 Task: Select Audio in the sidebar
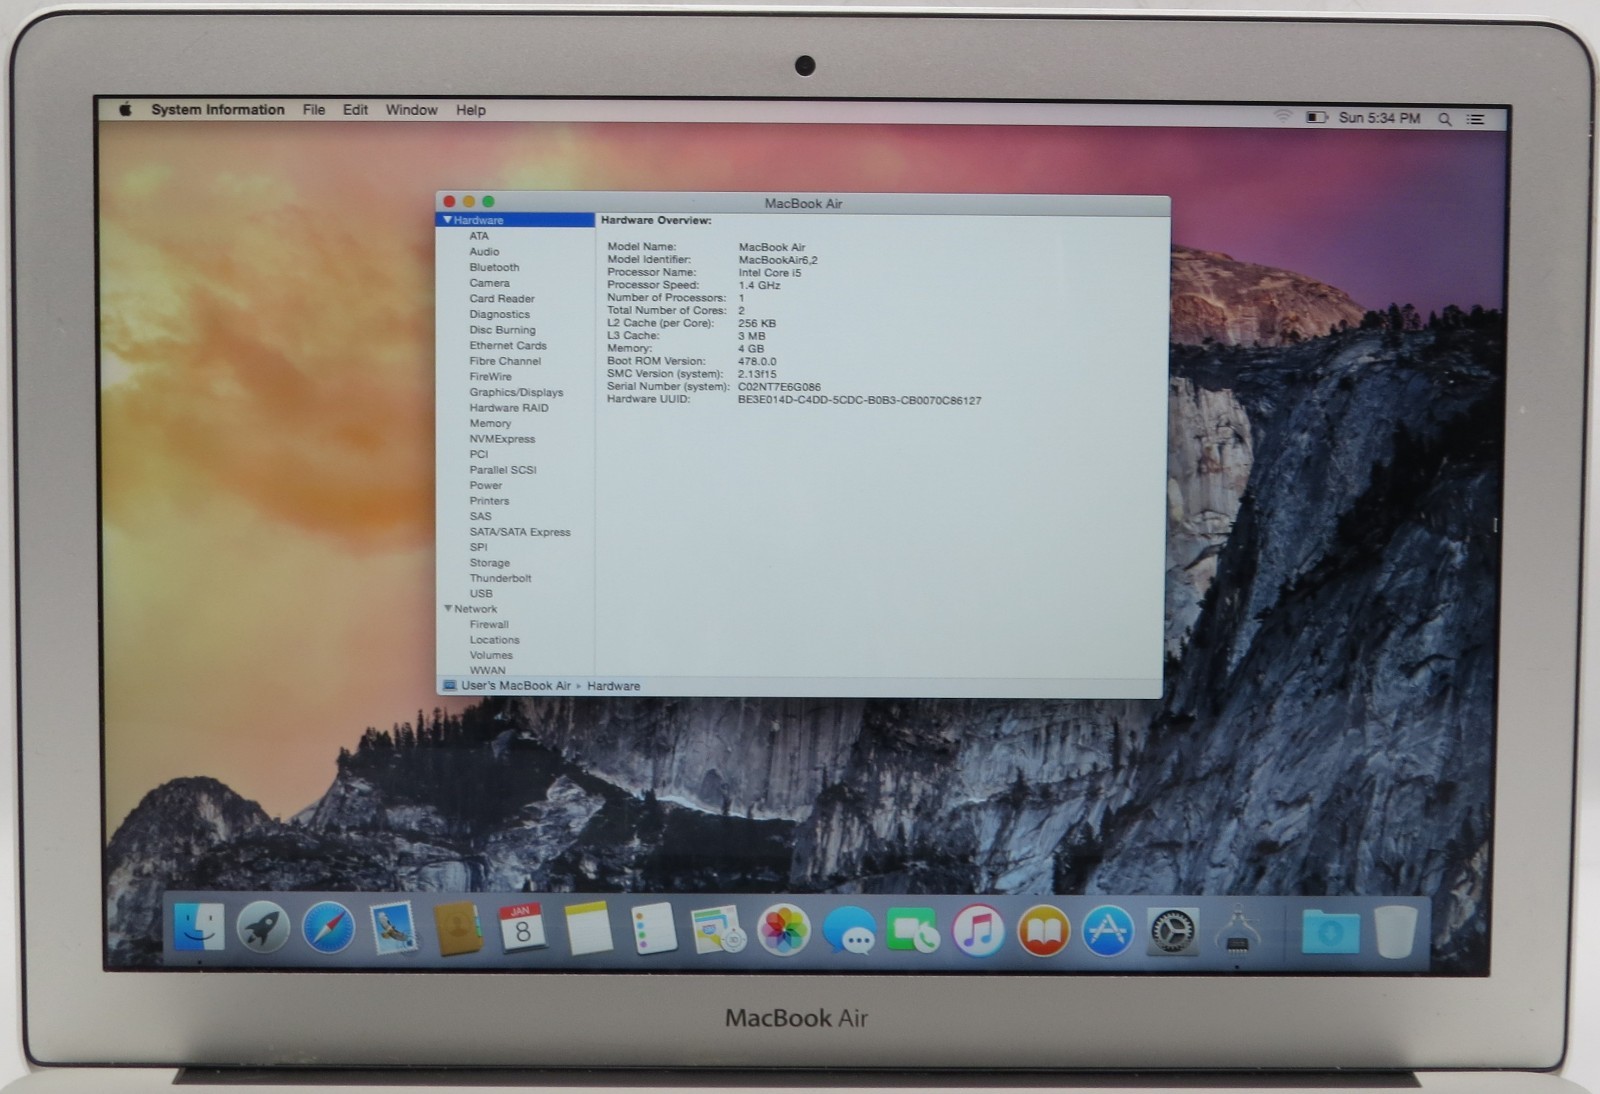(484, 252)
